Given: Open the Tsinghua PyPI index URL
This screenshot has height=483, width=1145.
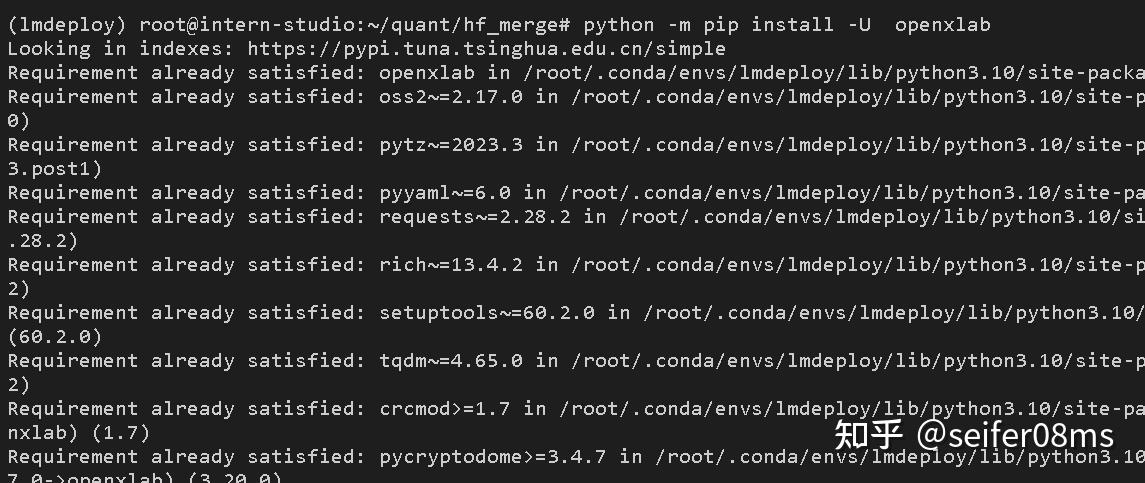Looking at the screenshot, I should tap(486, 48).
